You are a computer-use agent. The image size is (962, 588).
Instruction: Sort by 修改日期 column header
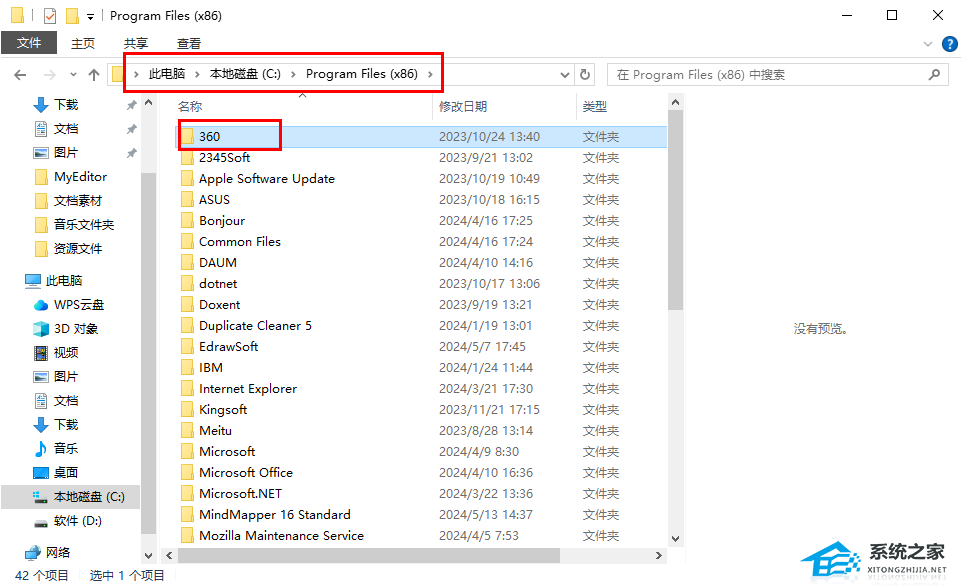463,106
